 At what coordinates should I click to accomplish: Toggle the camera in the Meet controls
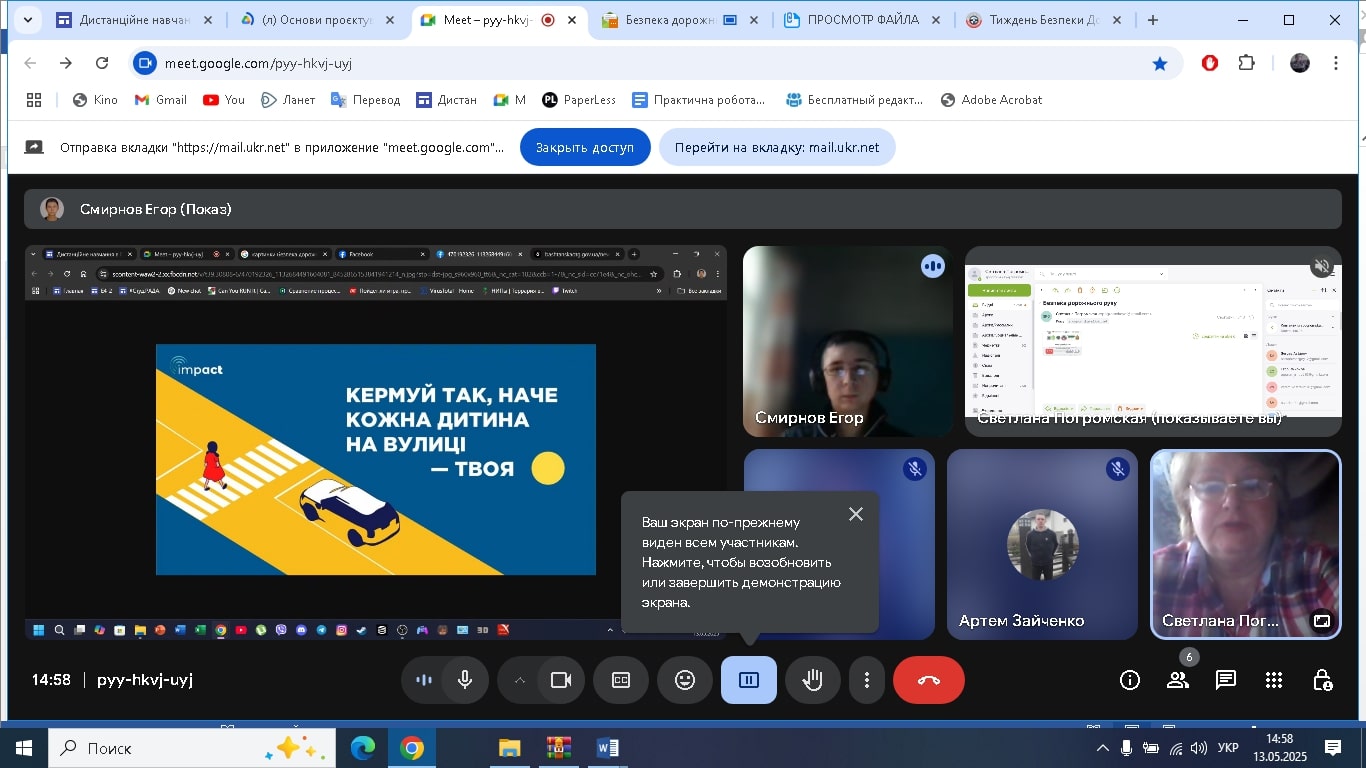[x=560, y=680]
